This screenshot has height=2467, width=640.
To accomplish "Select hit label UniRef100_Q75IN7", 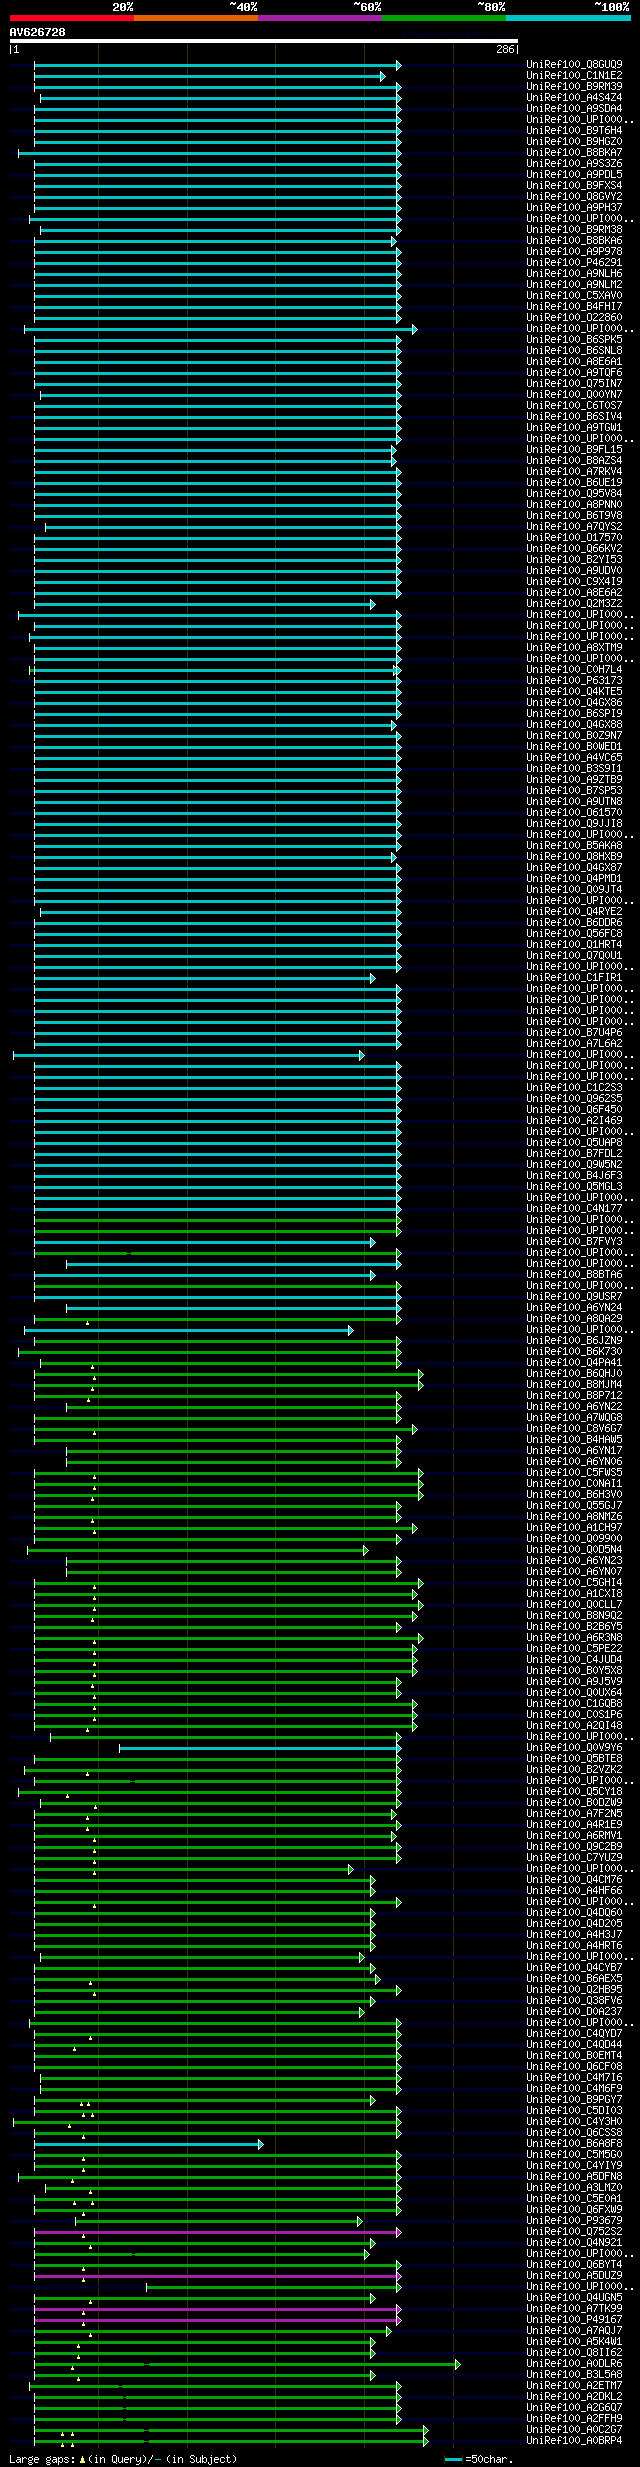I will [574, 384].
